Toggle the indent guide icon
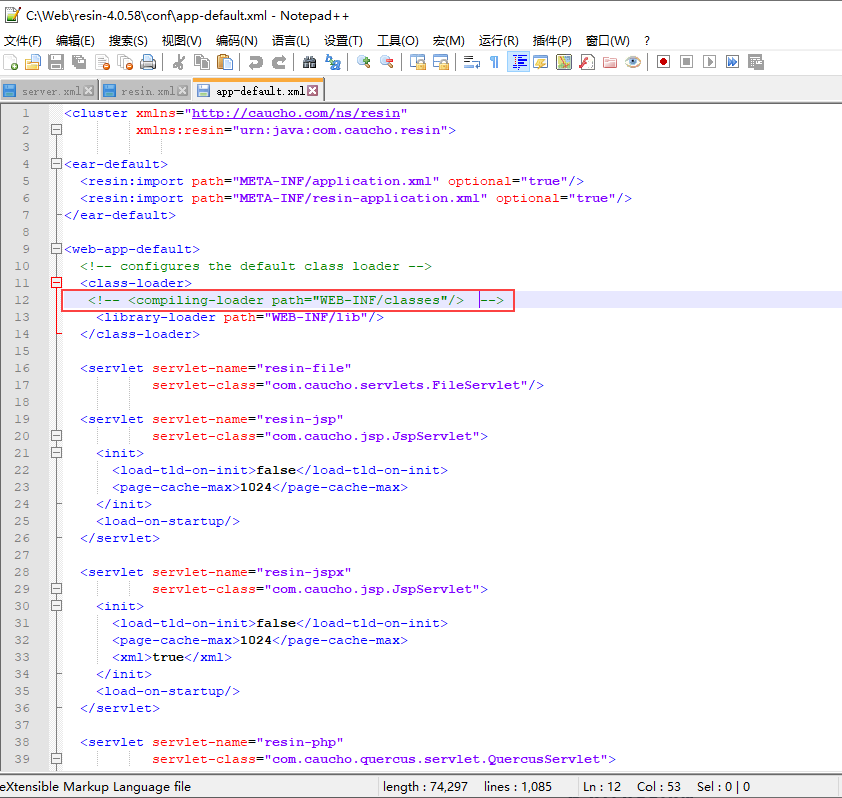This screenshot has height=798, width=842. (x=518, y=62)
